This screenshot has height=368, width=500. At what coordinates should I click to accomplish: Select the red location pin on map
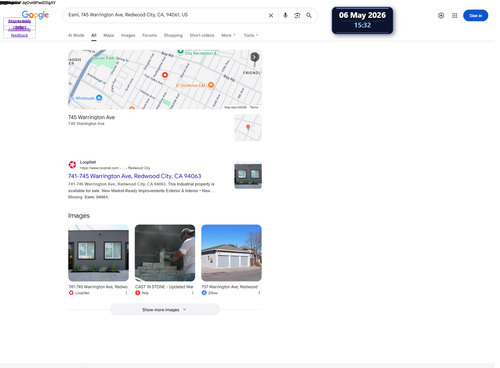coord(165,75)
